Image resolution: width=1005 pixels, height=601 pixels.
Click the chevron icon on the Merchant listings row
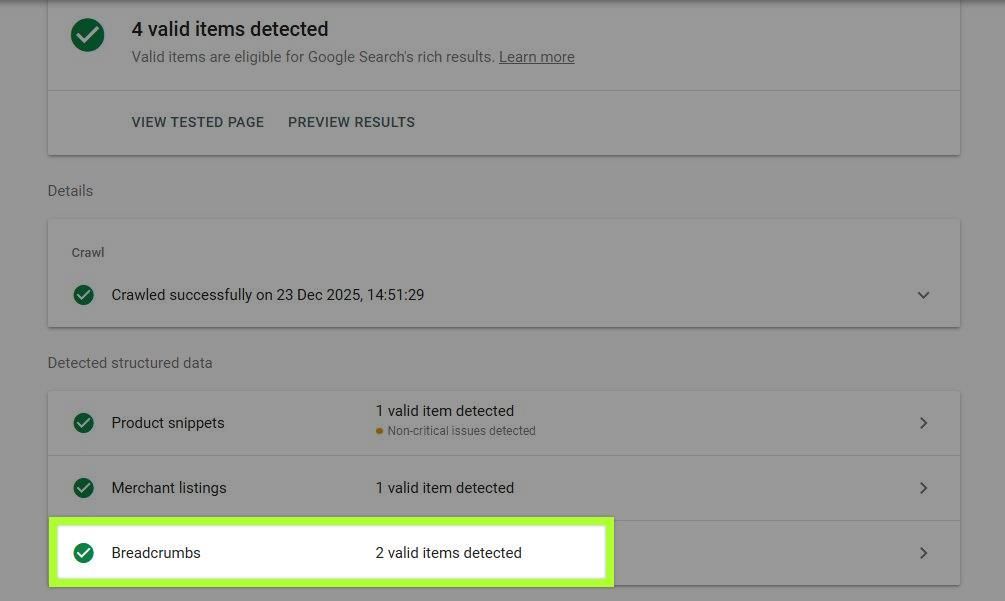(923, 488)
